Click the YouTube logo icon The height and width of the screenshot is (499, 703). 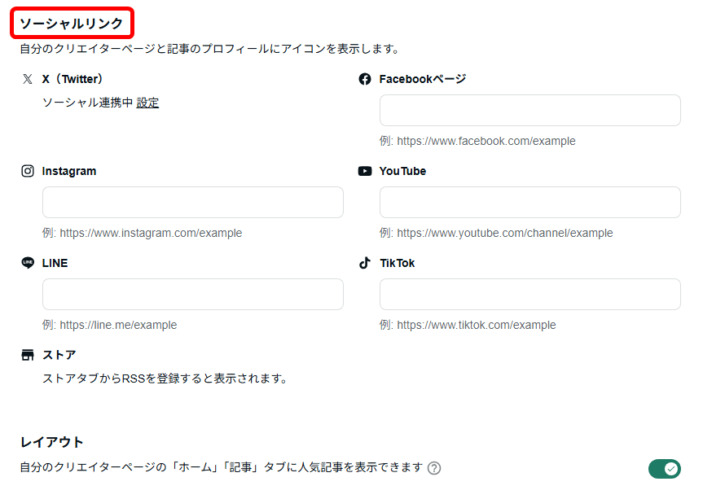pyautogui.click(x=365, y=171)
